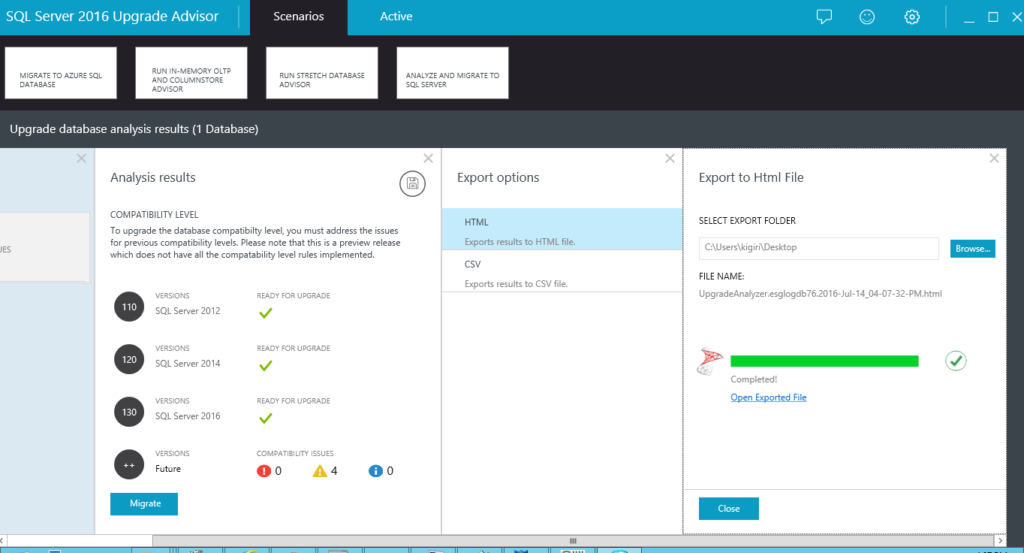Click the SQL Server 2014 green checkmark
The image size is (1024, 553).
pos(265,366)
